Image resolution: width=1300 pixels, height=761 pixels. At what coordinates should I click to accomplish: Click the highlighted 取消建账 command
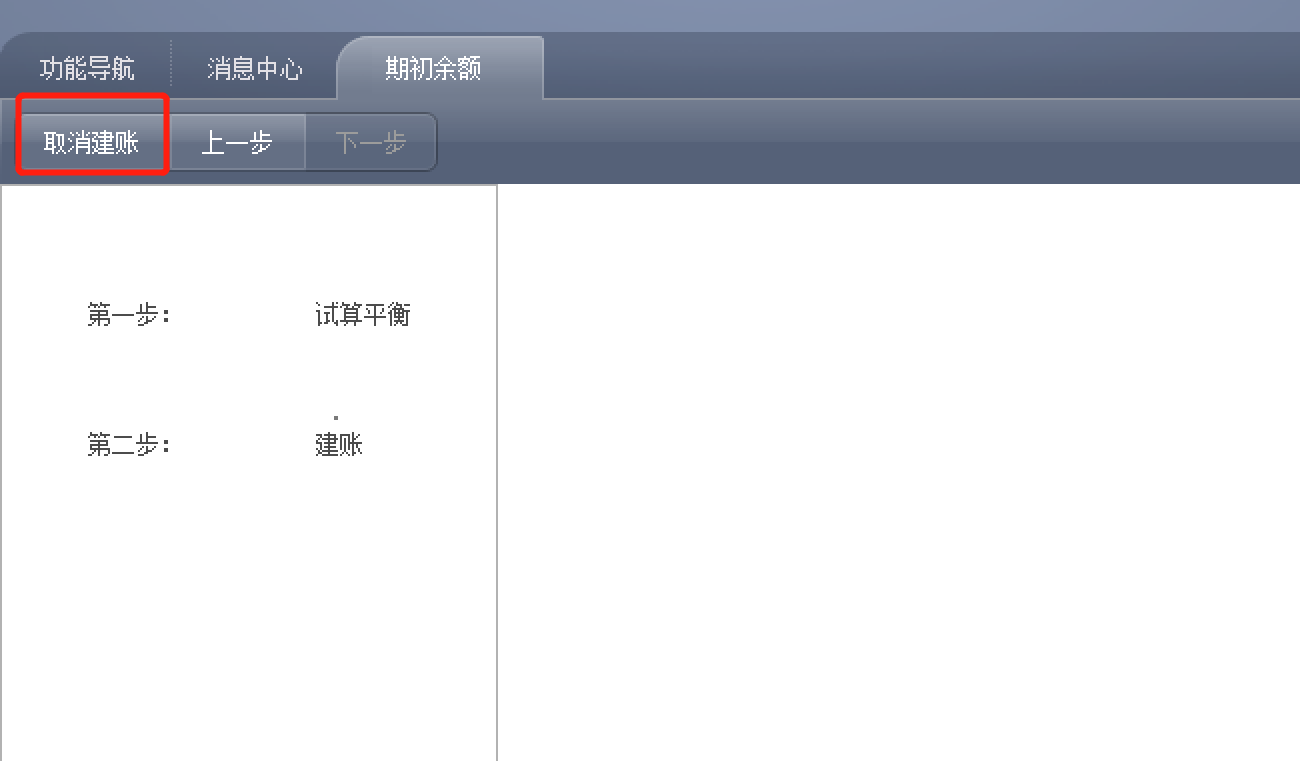91,141
